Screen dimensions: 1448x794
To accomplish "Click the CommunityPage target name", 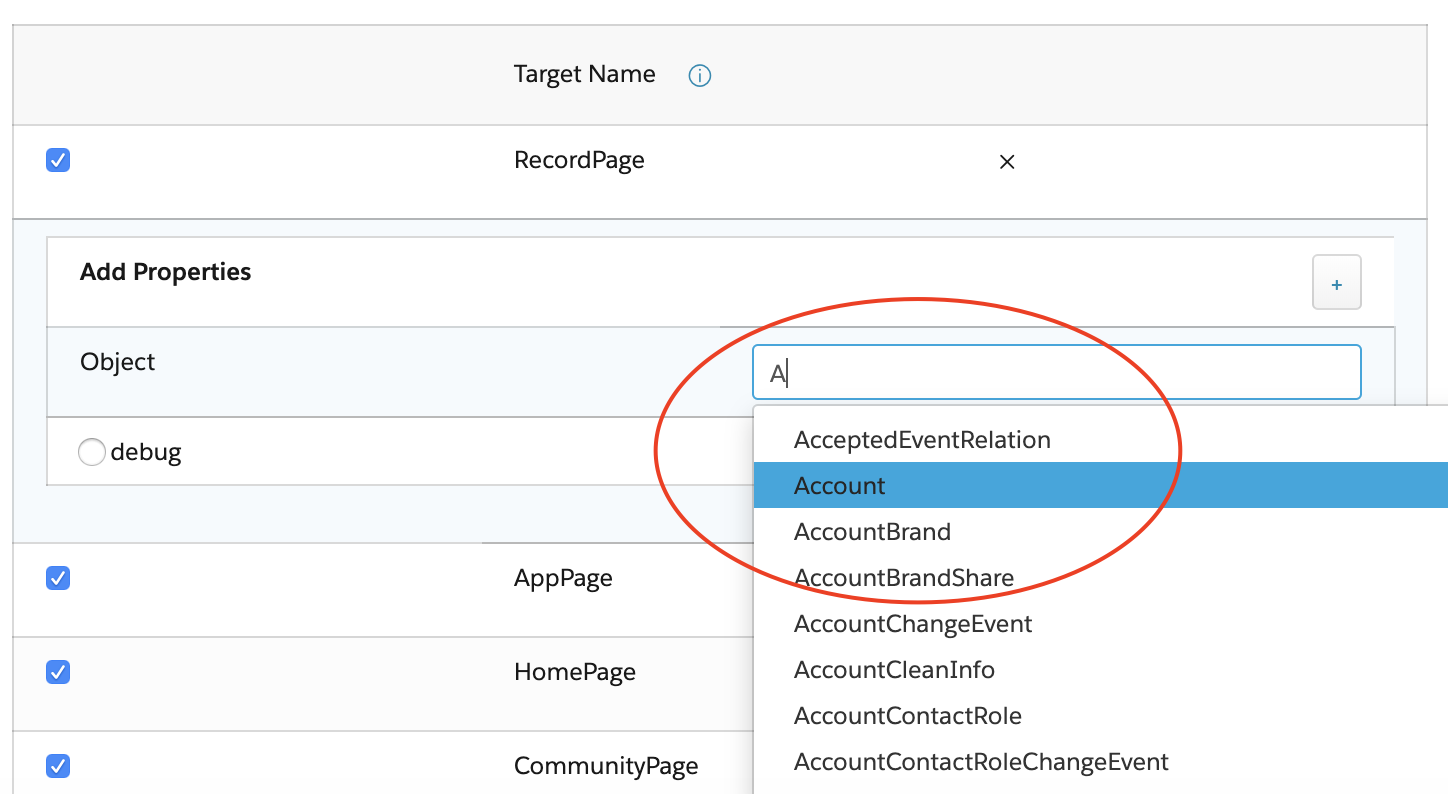I will point(606,767).
